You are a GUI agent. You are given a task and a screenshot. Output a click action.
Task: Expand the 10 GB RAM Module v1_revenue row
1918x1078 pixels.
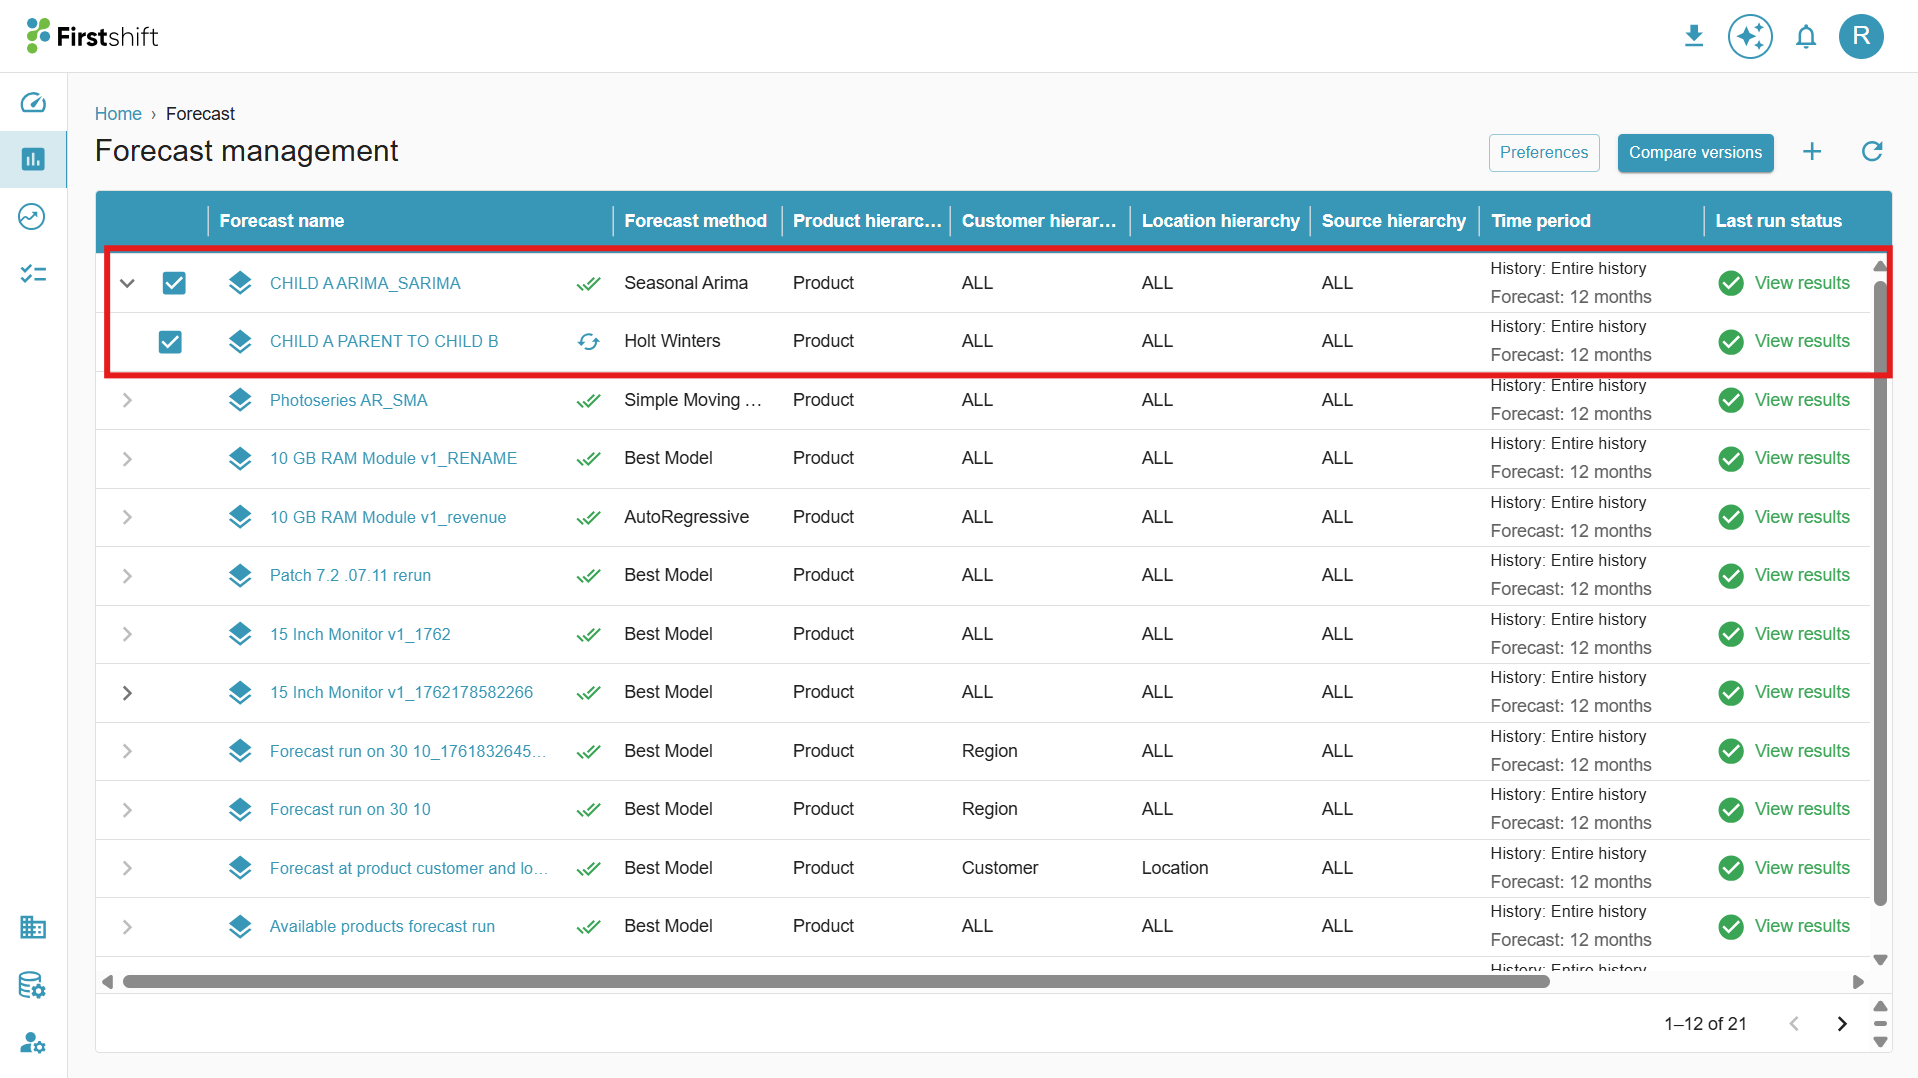(x=127, y=517)
